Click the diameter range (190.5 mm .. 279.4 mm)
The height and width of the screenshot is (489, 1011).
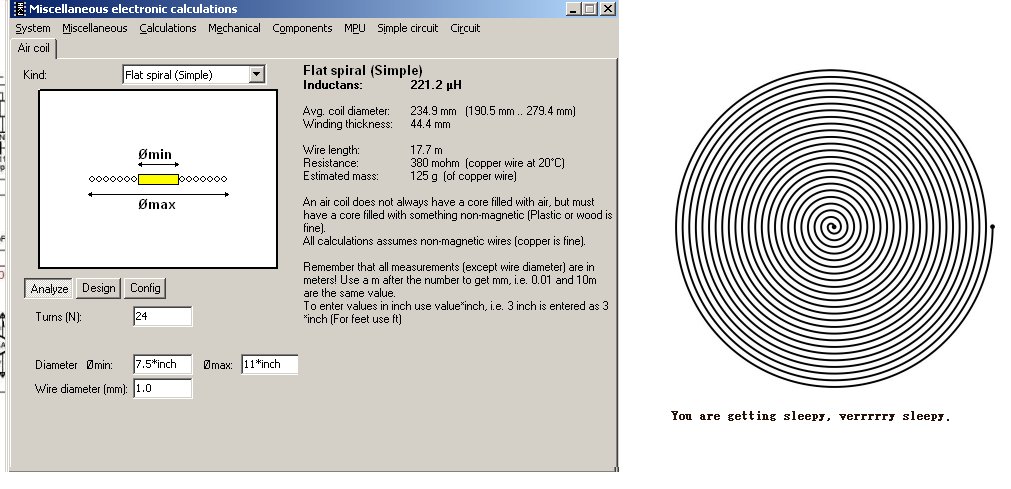point(520,111)
